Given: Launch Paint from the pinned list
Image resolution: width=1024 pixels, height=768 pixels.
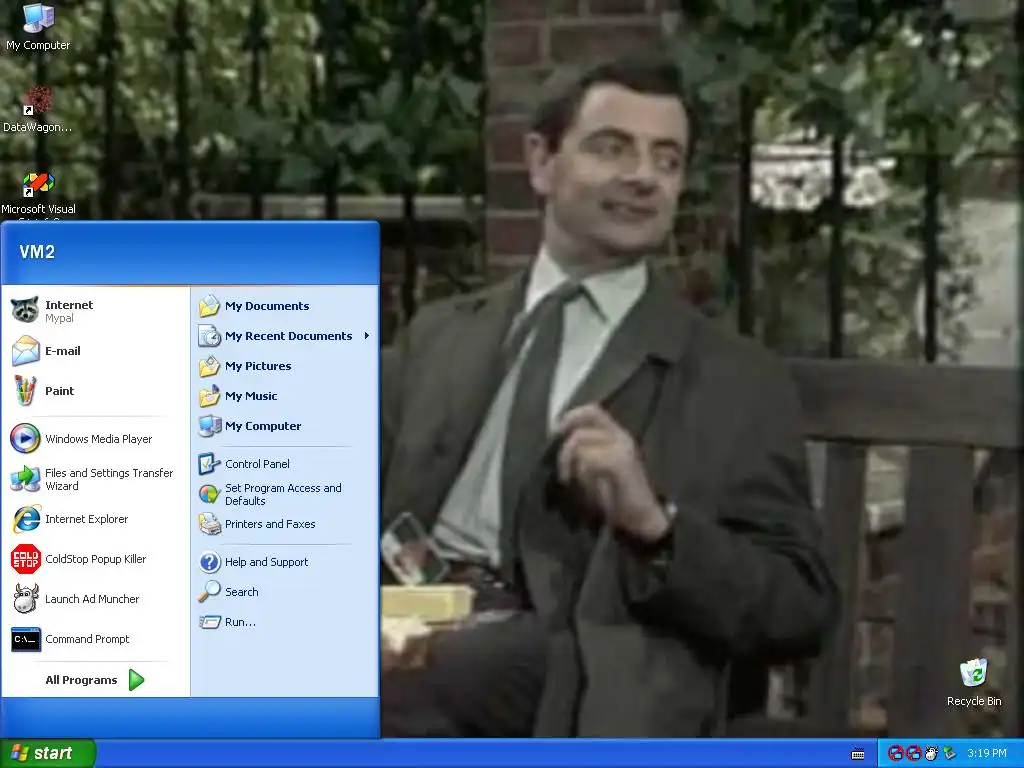Looking at the screenshot, I should [95, 391].
